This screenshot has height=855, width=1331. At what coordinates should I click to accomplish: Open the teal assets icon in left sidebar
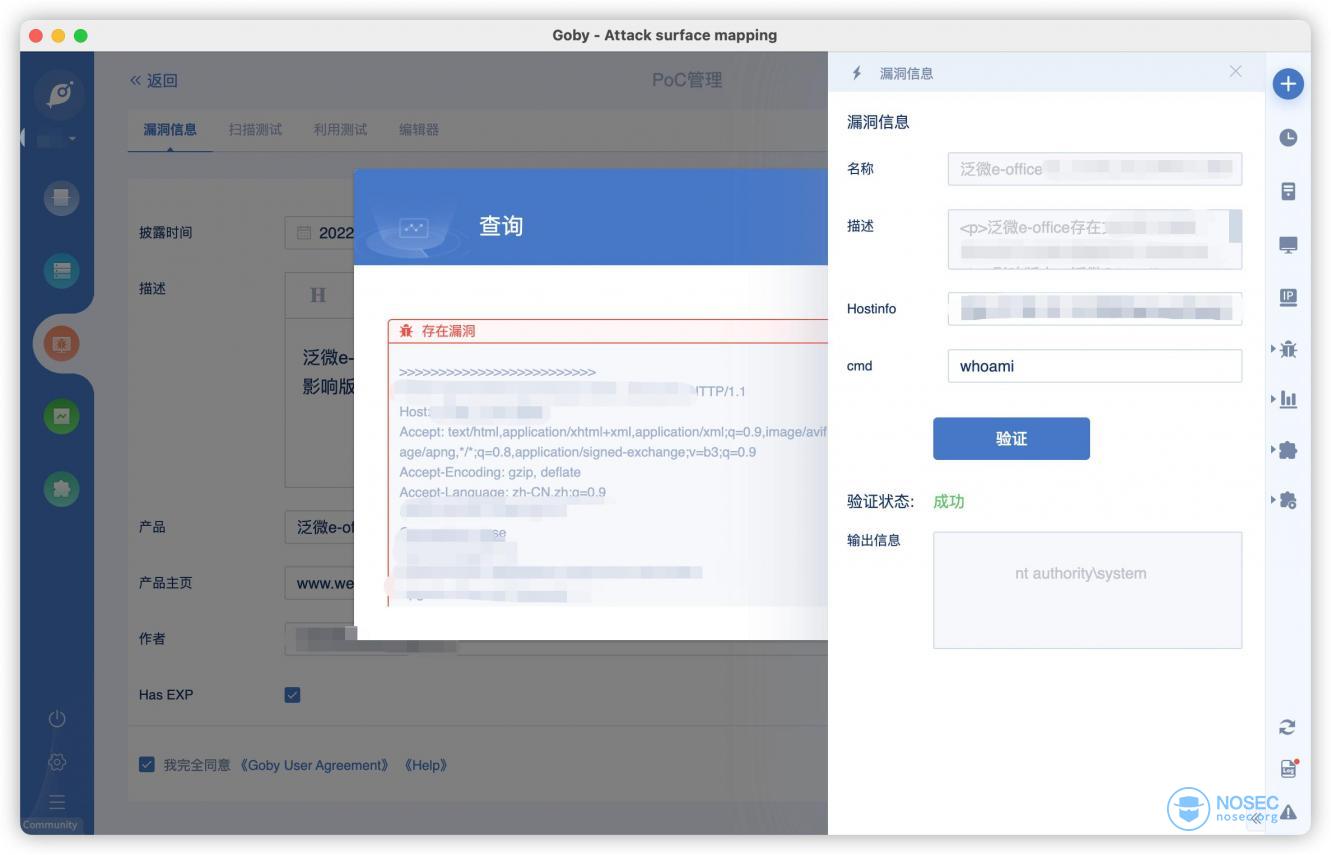[x=61, y=271]
